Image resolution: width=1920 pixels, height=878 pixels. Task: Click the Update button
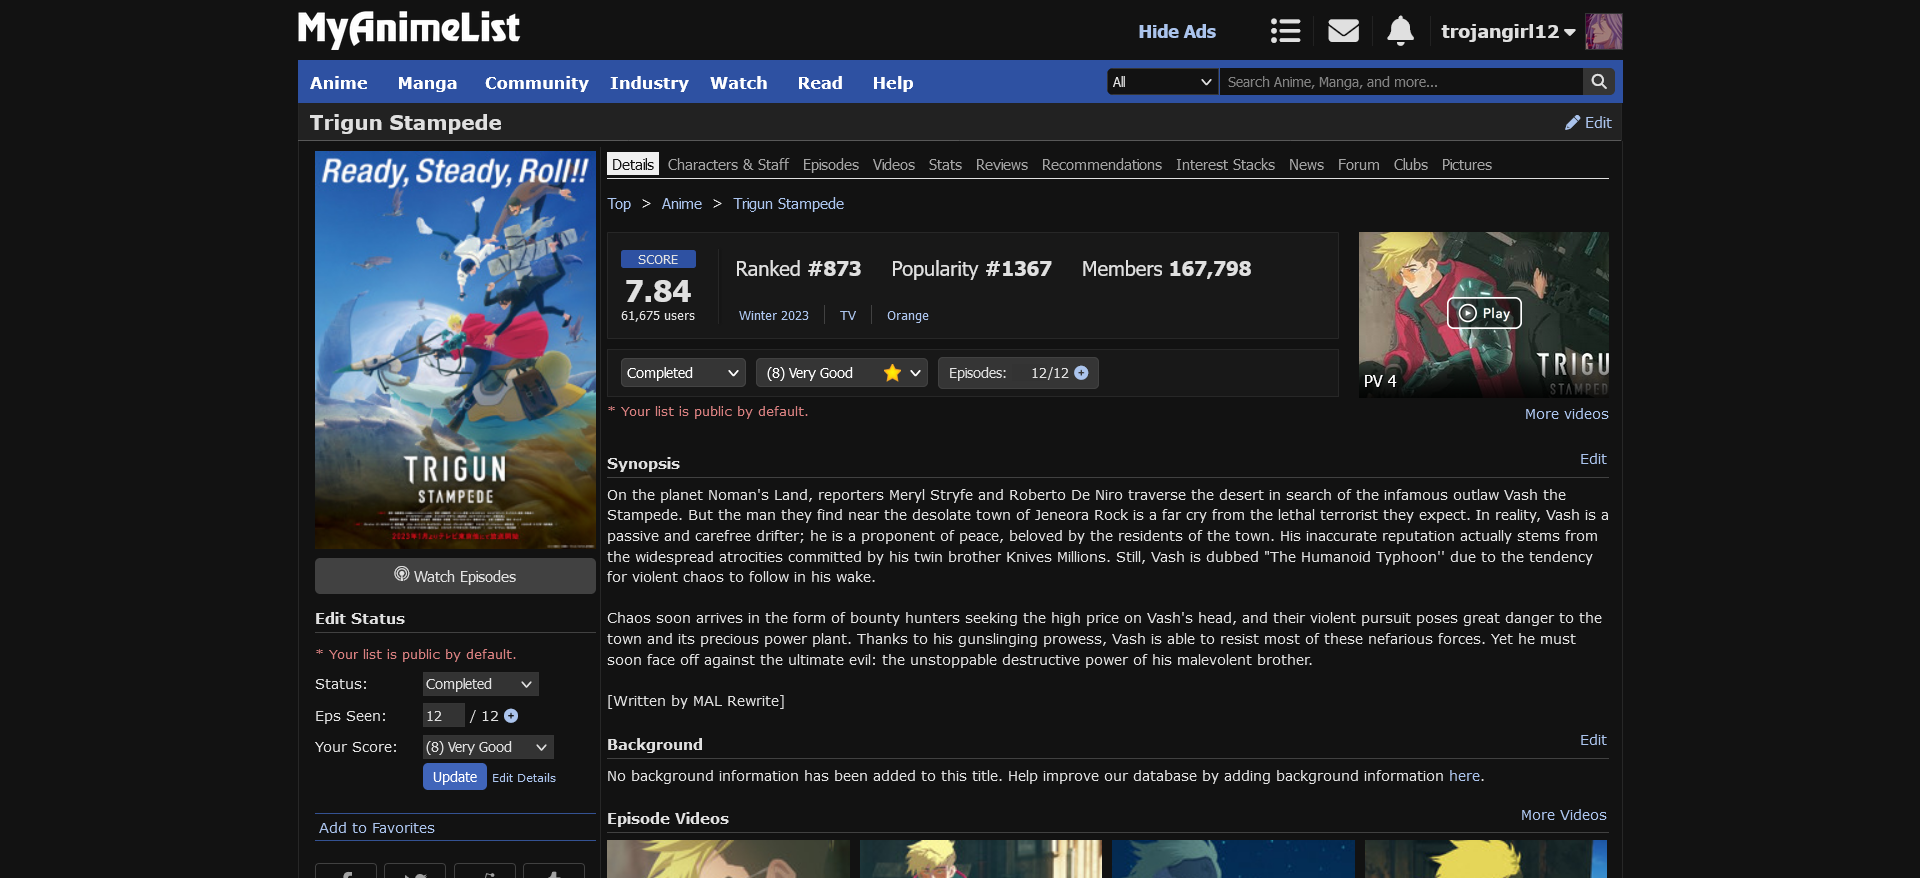455,777
